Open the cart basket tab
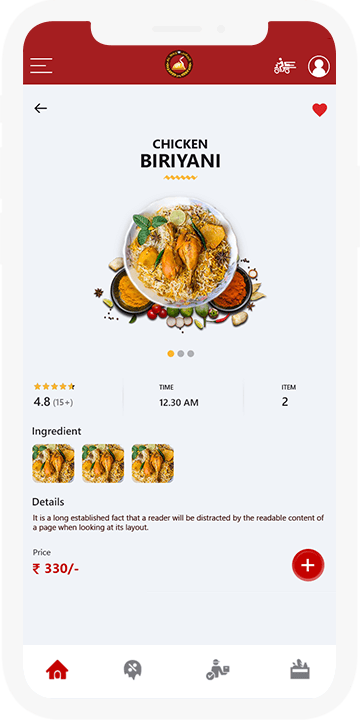The image size is (360, 720). coord(300,669)
